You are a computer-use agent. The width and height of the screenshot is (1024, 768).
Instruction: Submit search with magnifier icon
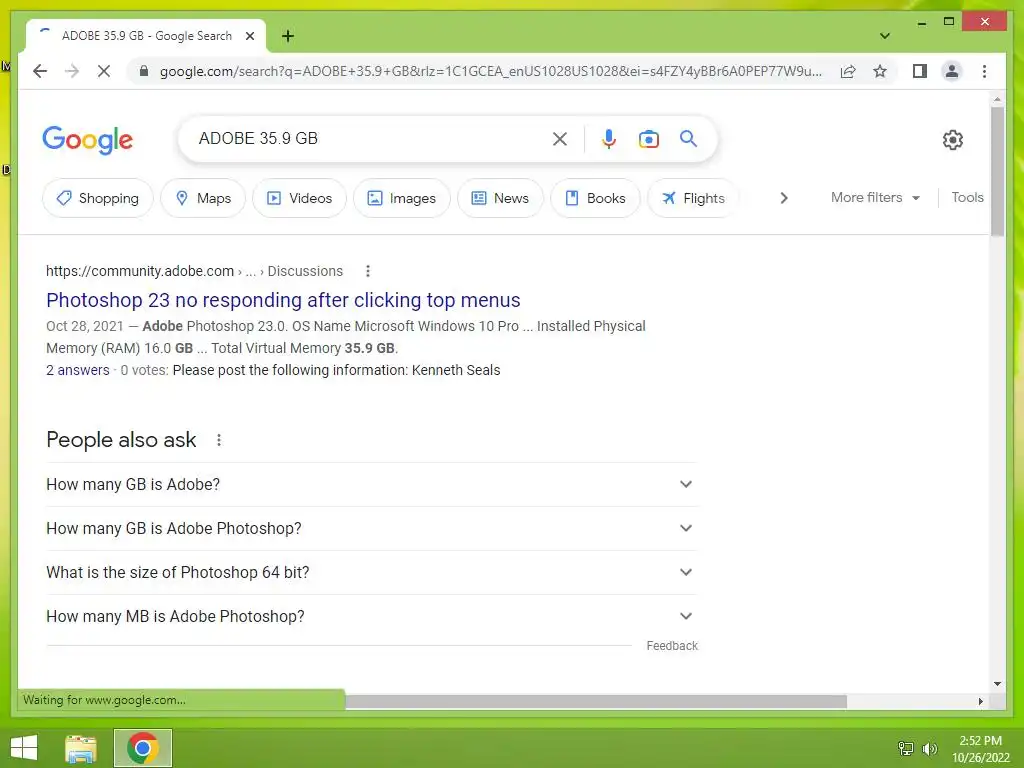688,138
